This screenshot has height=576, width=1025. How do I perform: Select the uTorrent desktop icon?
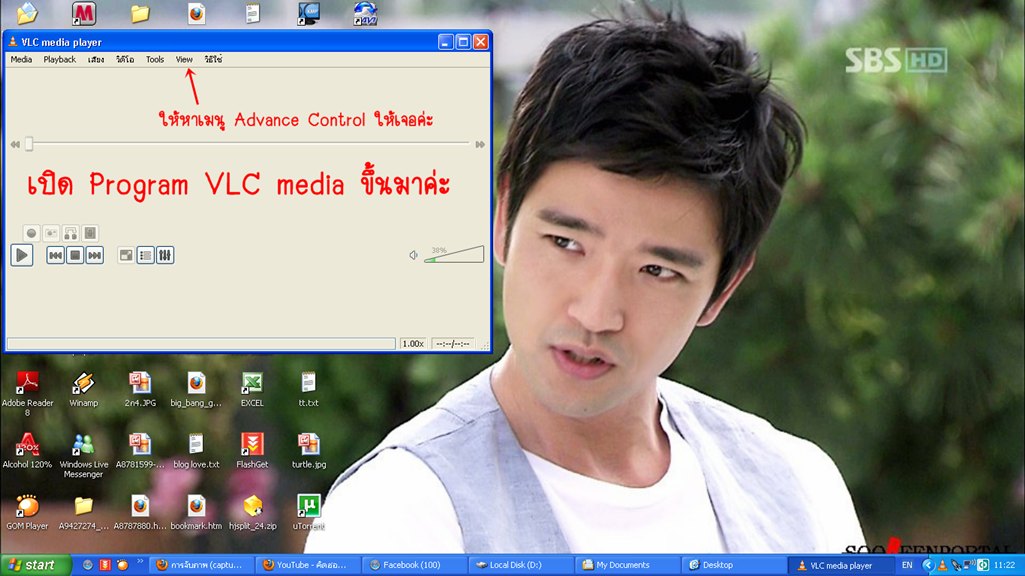(x=309, y=513)
